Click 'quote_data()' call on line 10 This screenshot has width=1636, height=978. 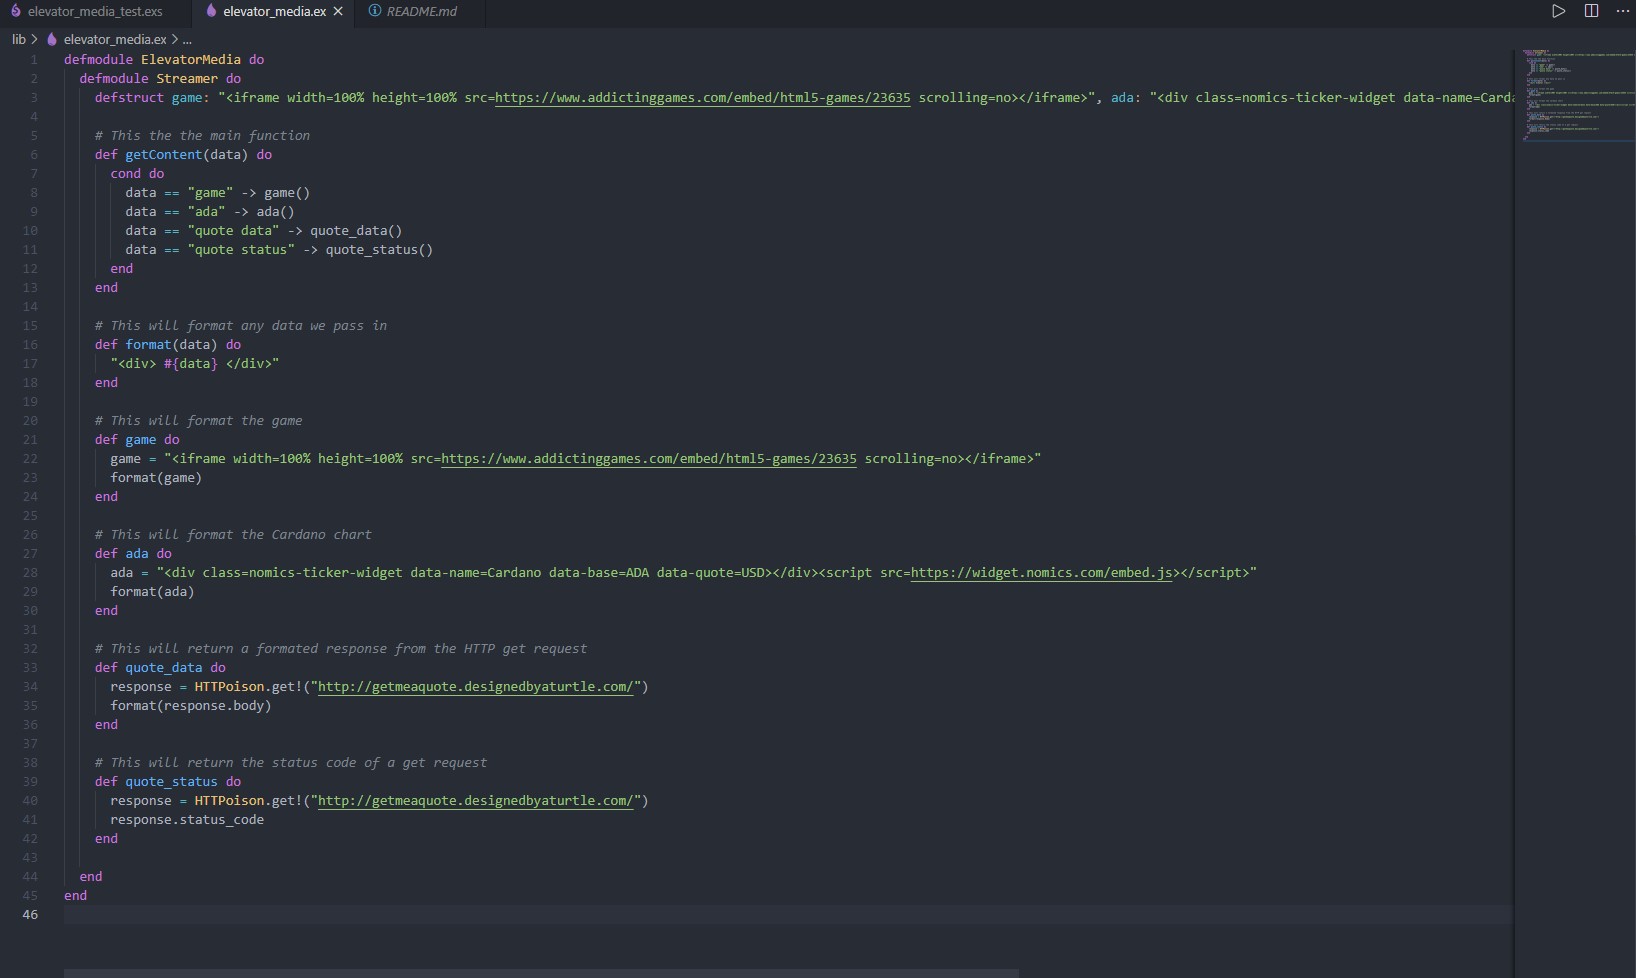point(356,231)
